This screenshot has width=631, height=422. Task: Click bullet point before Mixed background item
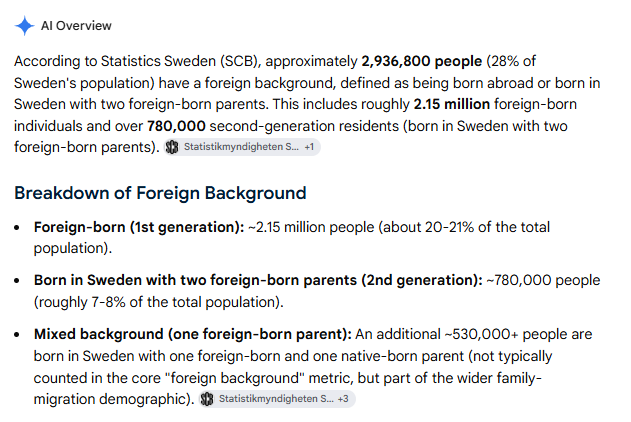coord(16,335)
